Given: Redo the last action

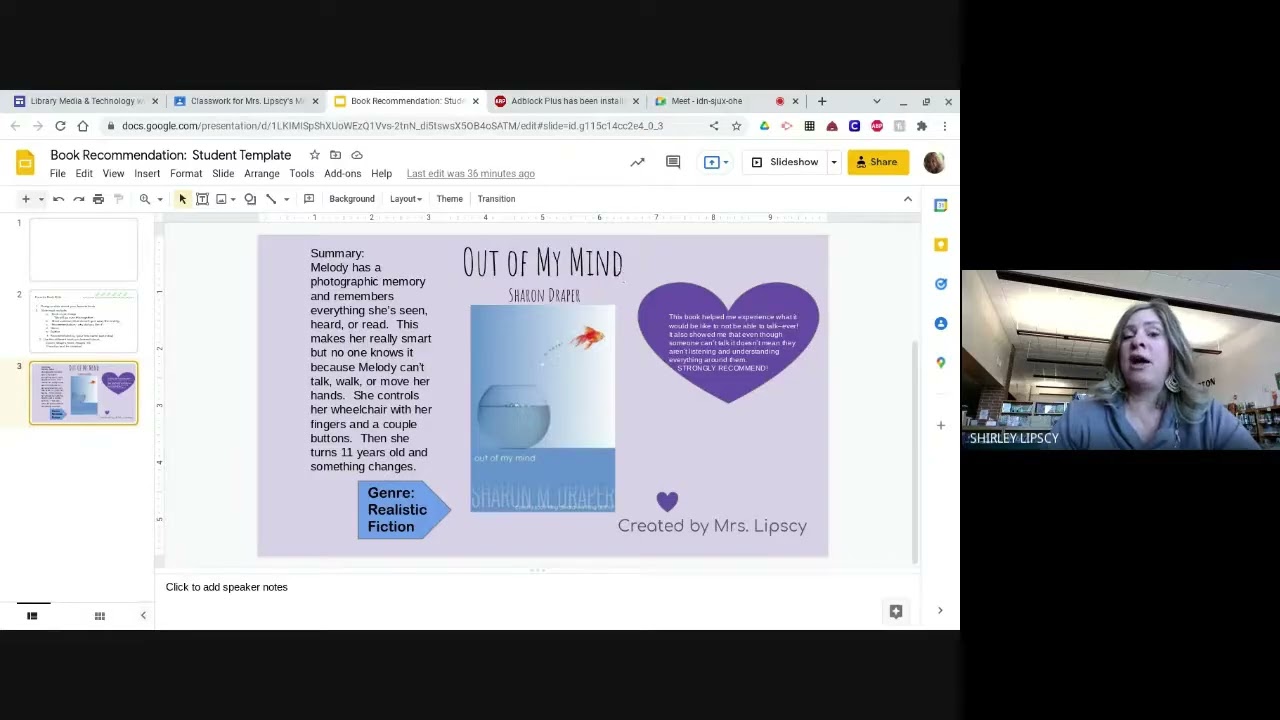Looking at the screenshot, I should [x=79, y=199].
